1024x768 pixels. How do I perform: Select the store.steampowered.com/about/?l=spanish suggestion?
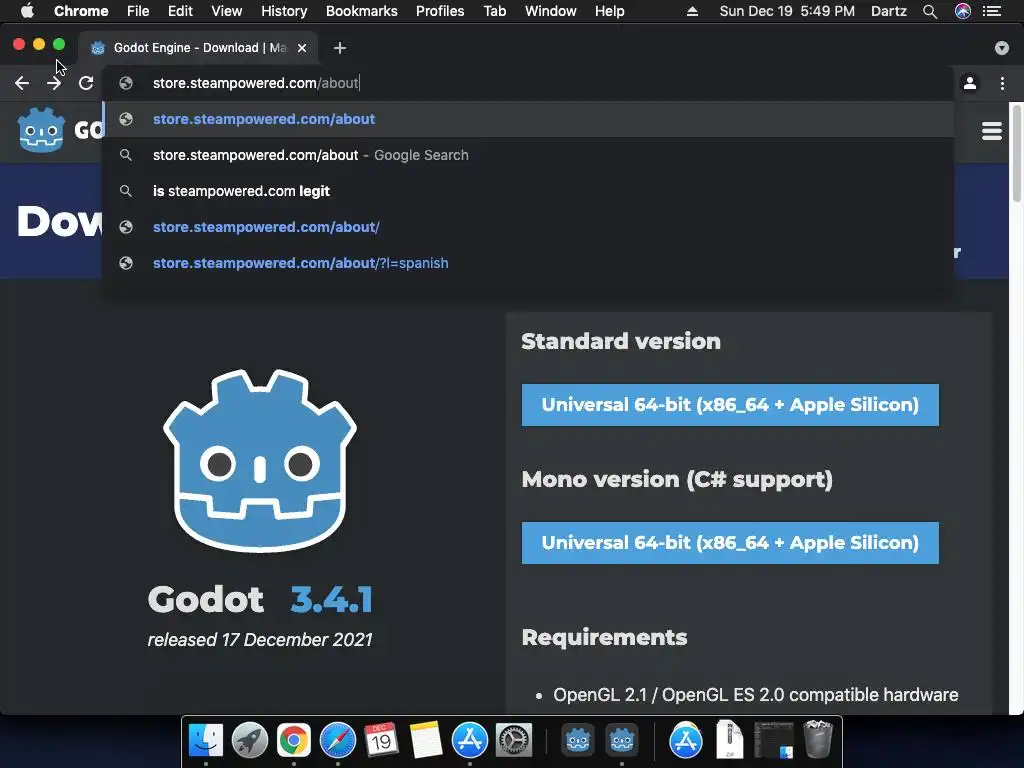pos(528,263)
